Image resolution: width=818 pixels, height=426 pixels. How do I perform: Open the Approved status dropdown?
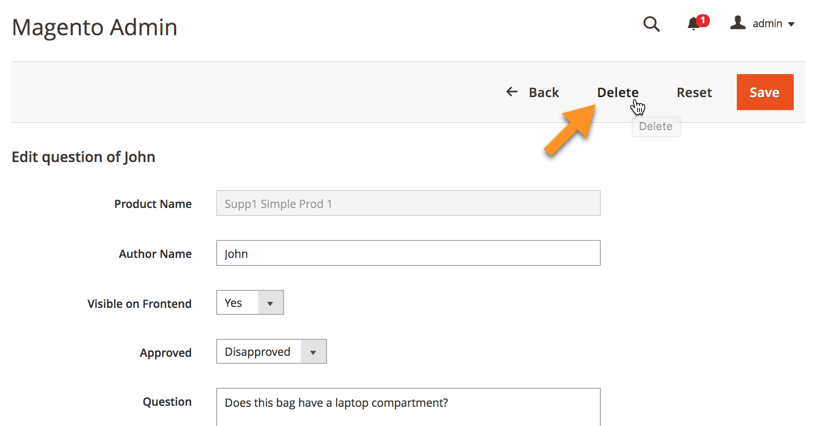click(x=271, y=352)
